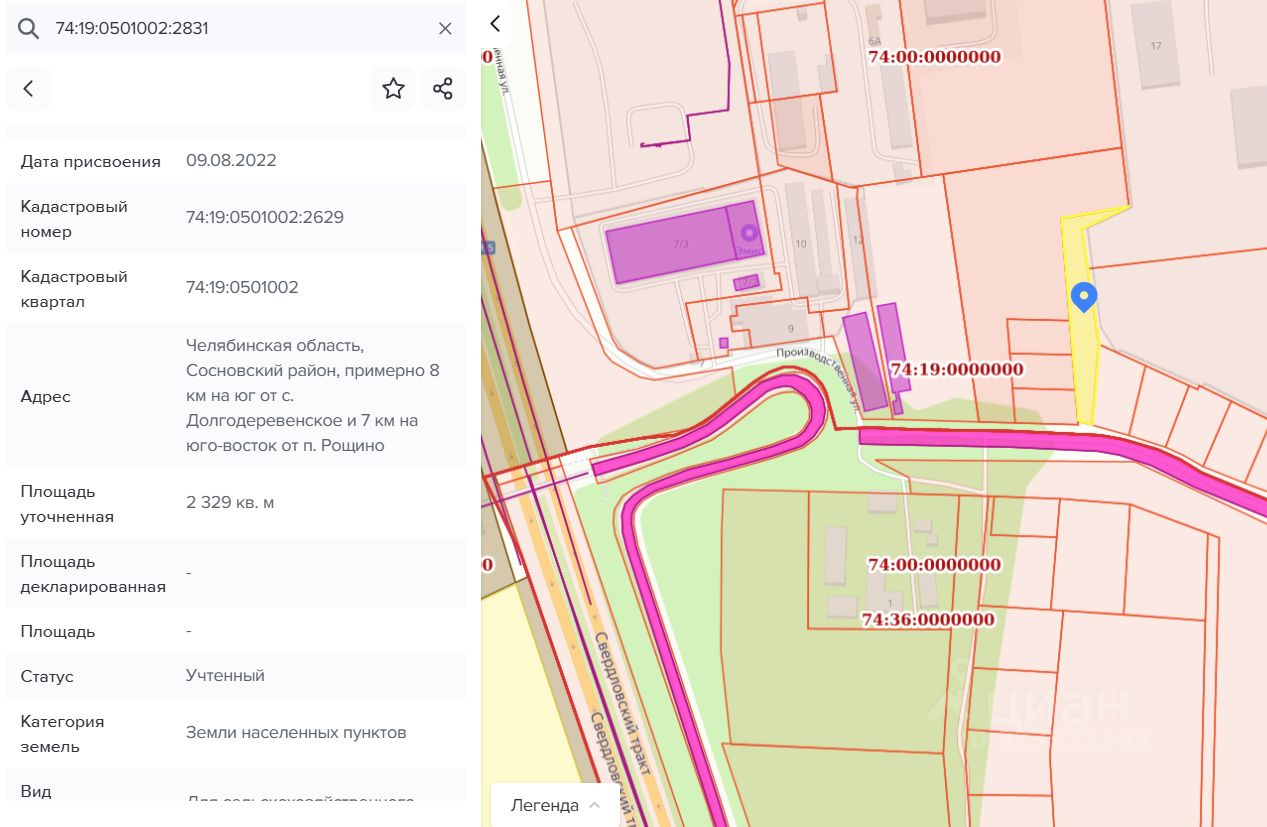Click building 17 in the top-right corner
This screenshot has width=1267, height=827.
1156,46
